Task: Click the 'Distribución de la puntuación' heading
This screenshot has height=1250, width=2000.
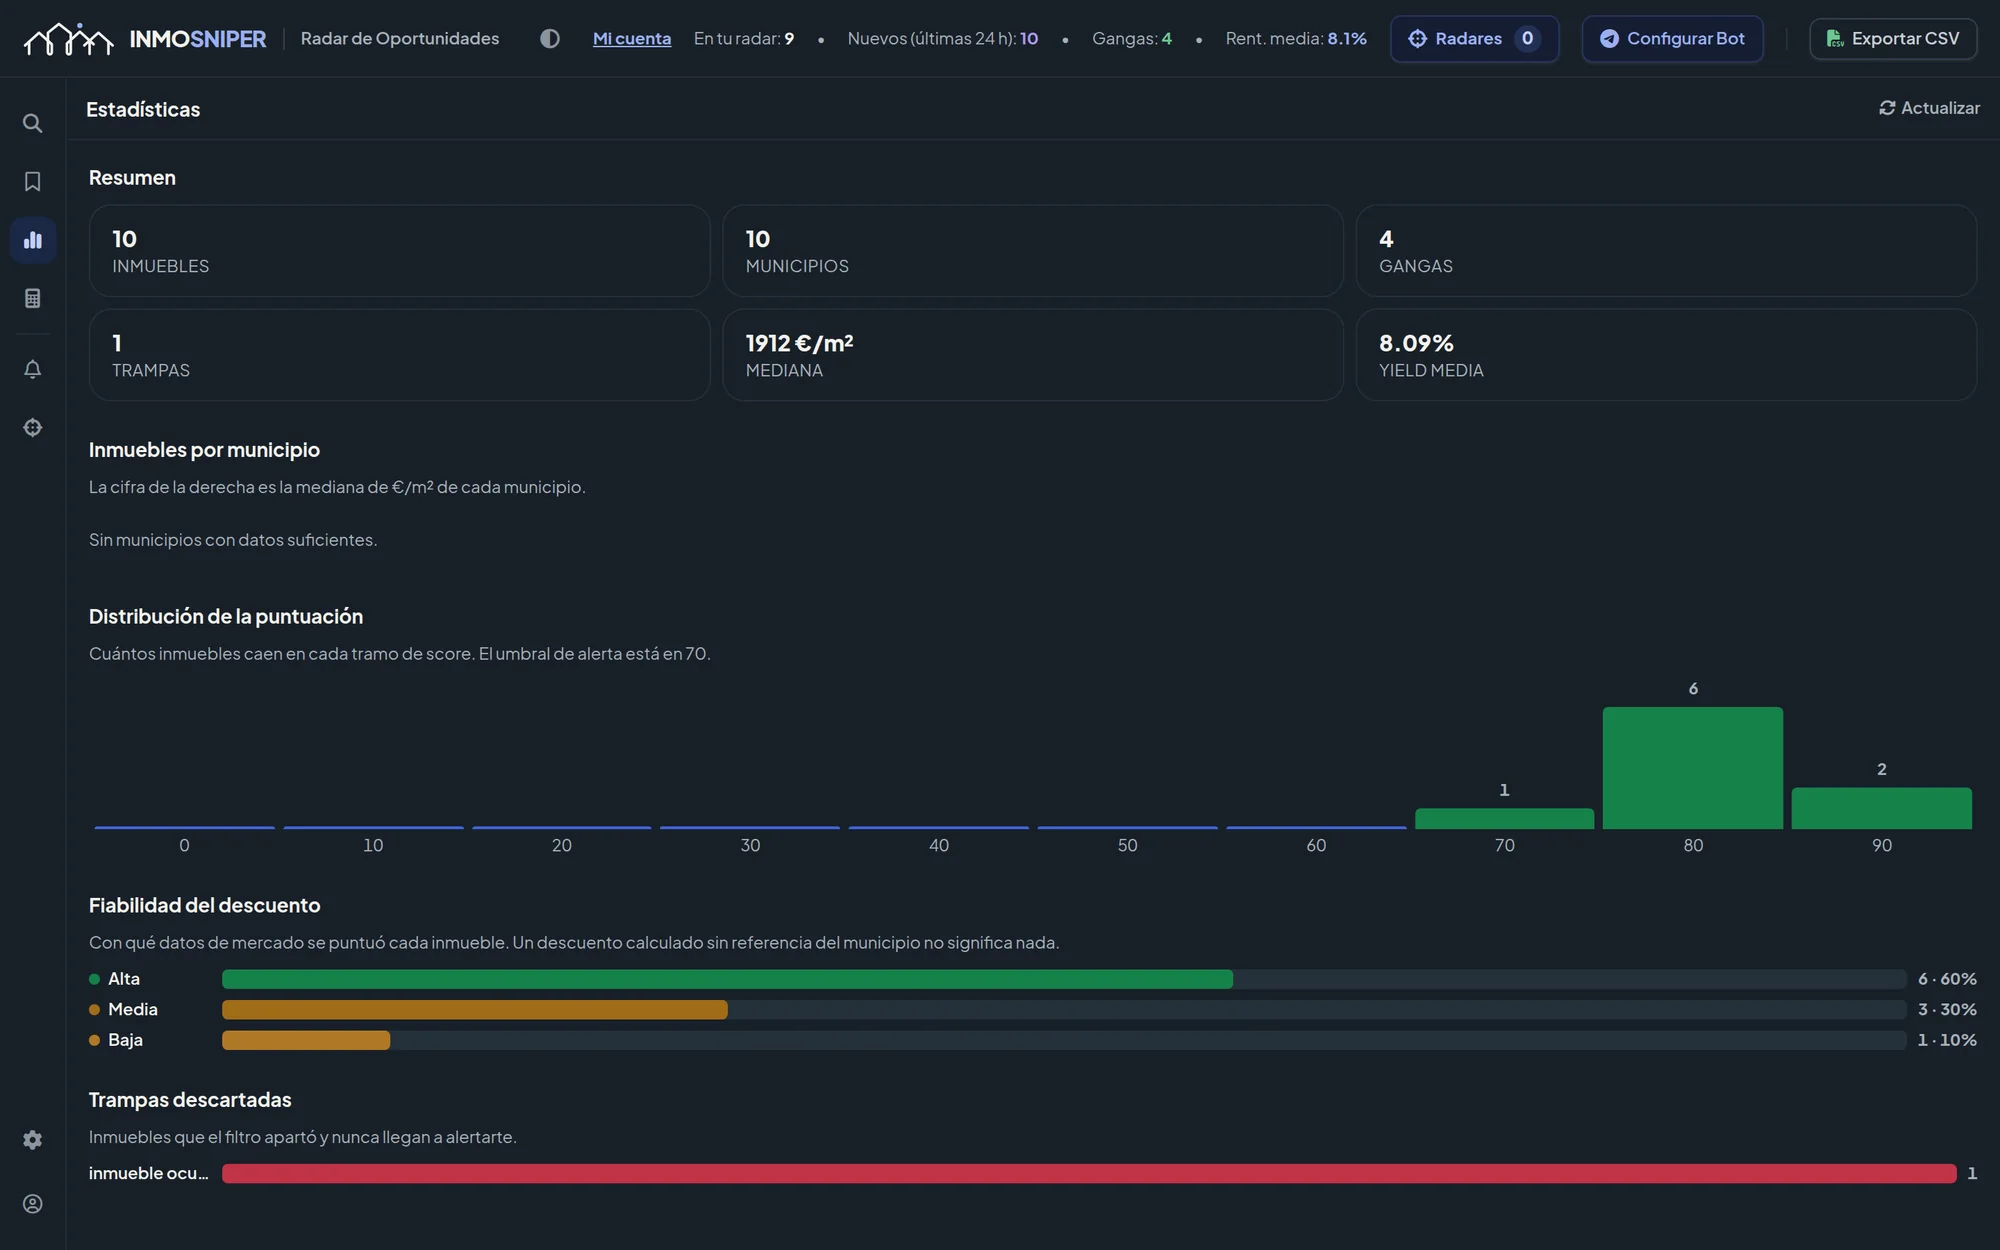Action: tap(226, 616)
